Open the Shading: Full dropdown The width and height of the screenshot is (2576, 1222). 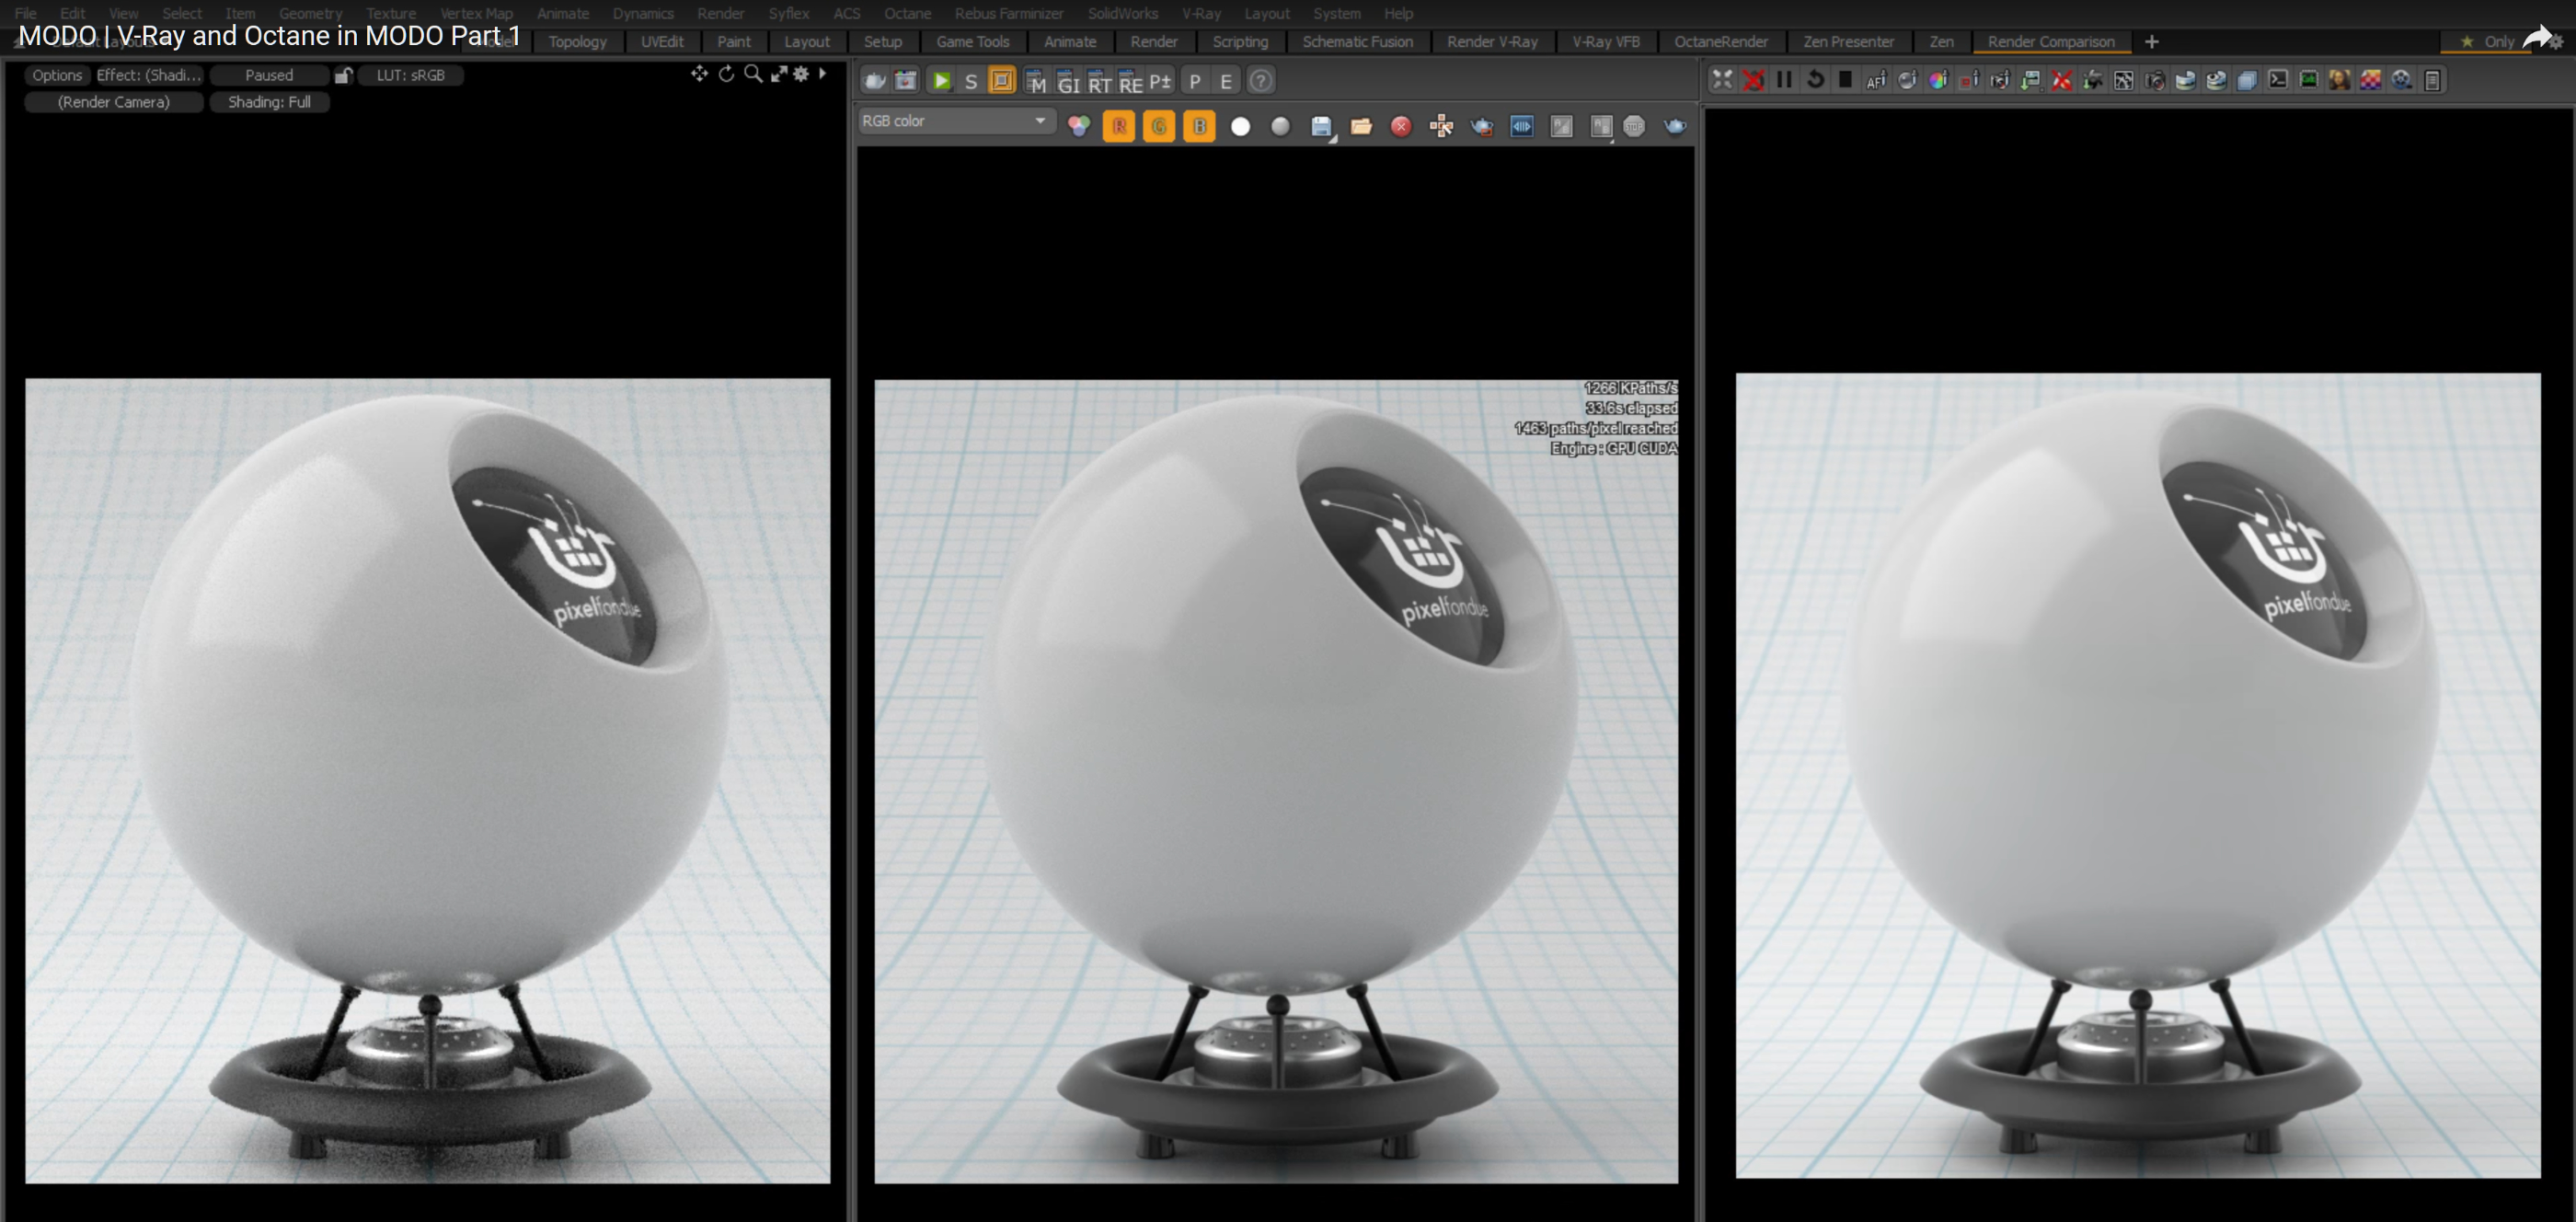(x=269, y=102)
